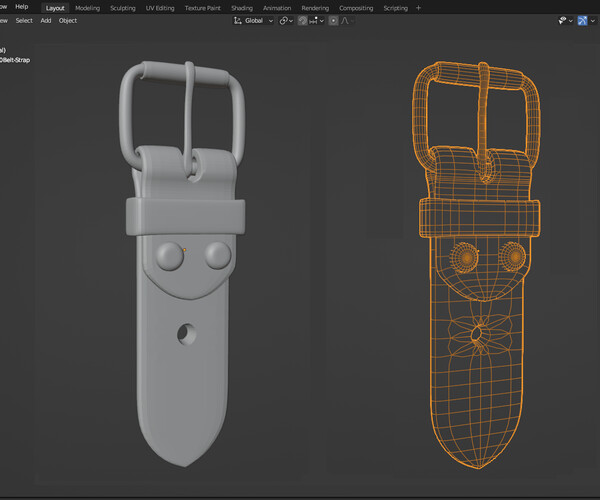Open the Animation workspace tab

(277, 8)
